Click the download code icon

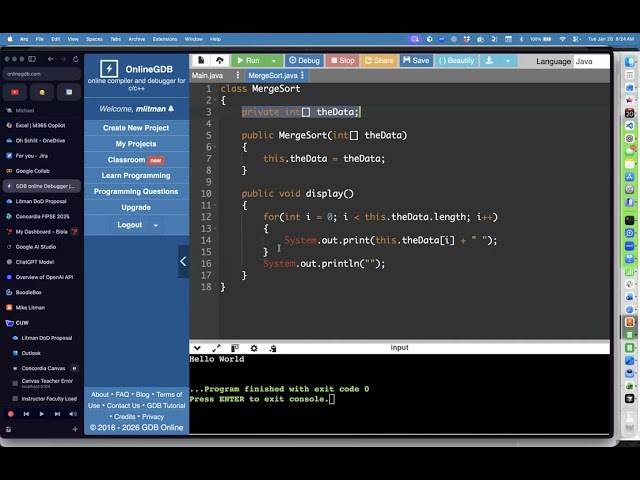click(489, 60)
